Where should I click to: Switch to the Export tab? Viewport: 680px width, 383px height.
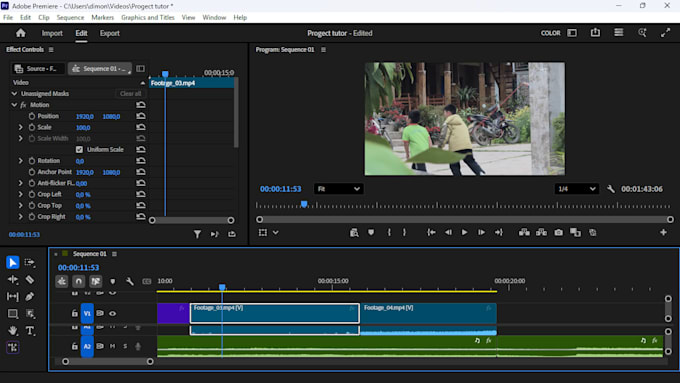(110, 33)
